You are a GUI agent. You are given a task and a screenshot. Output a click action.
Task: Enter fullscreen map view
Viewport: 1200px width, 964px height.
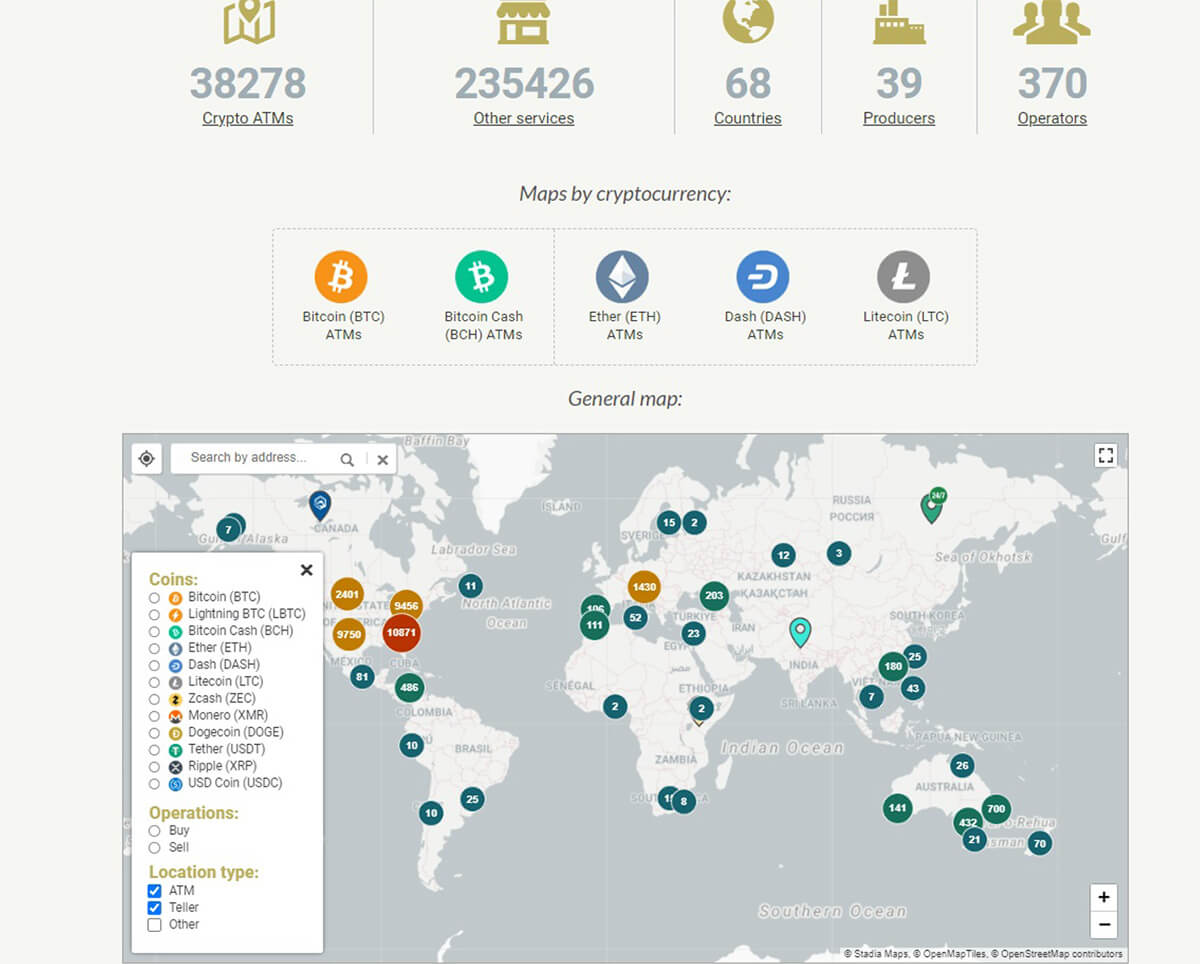(x=1105, y=456)
